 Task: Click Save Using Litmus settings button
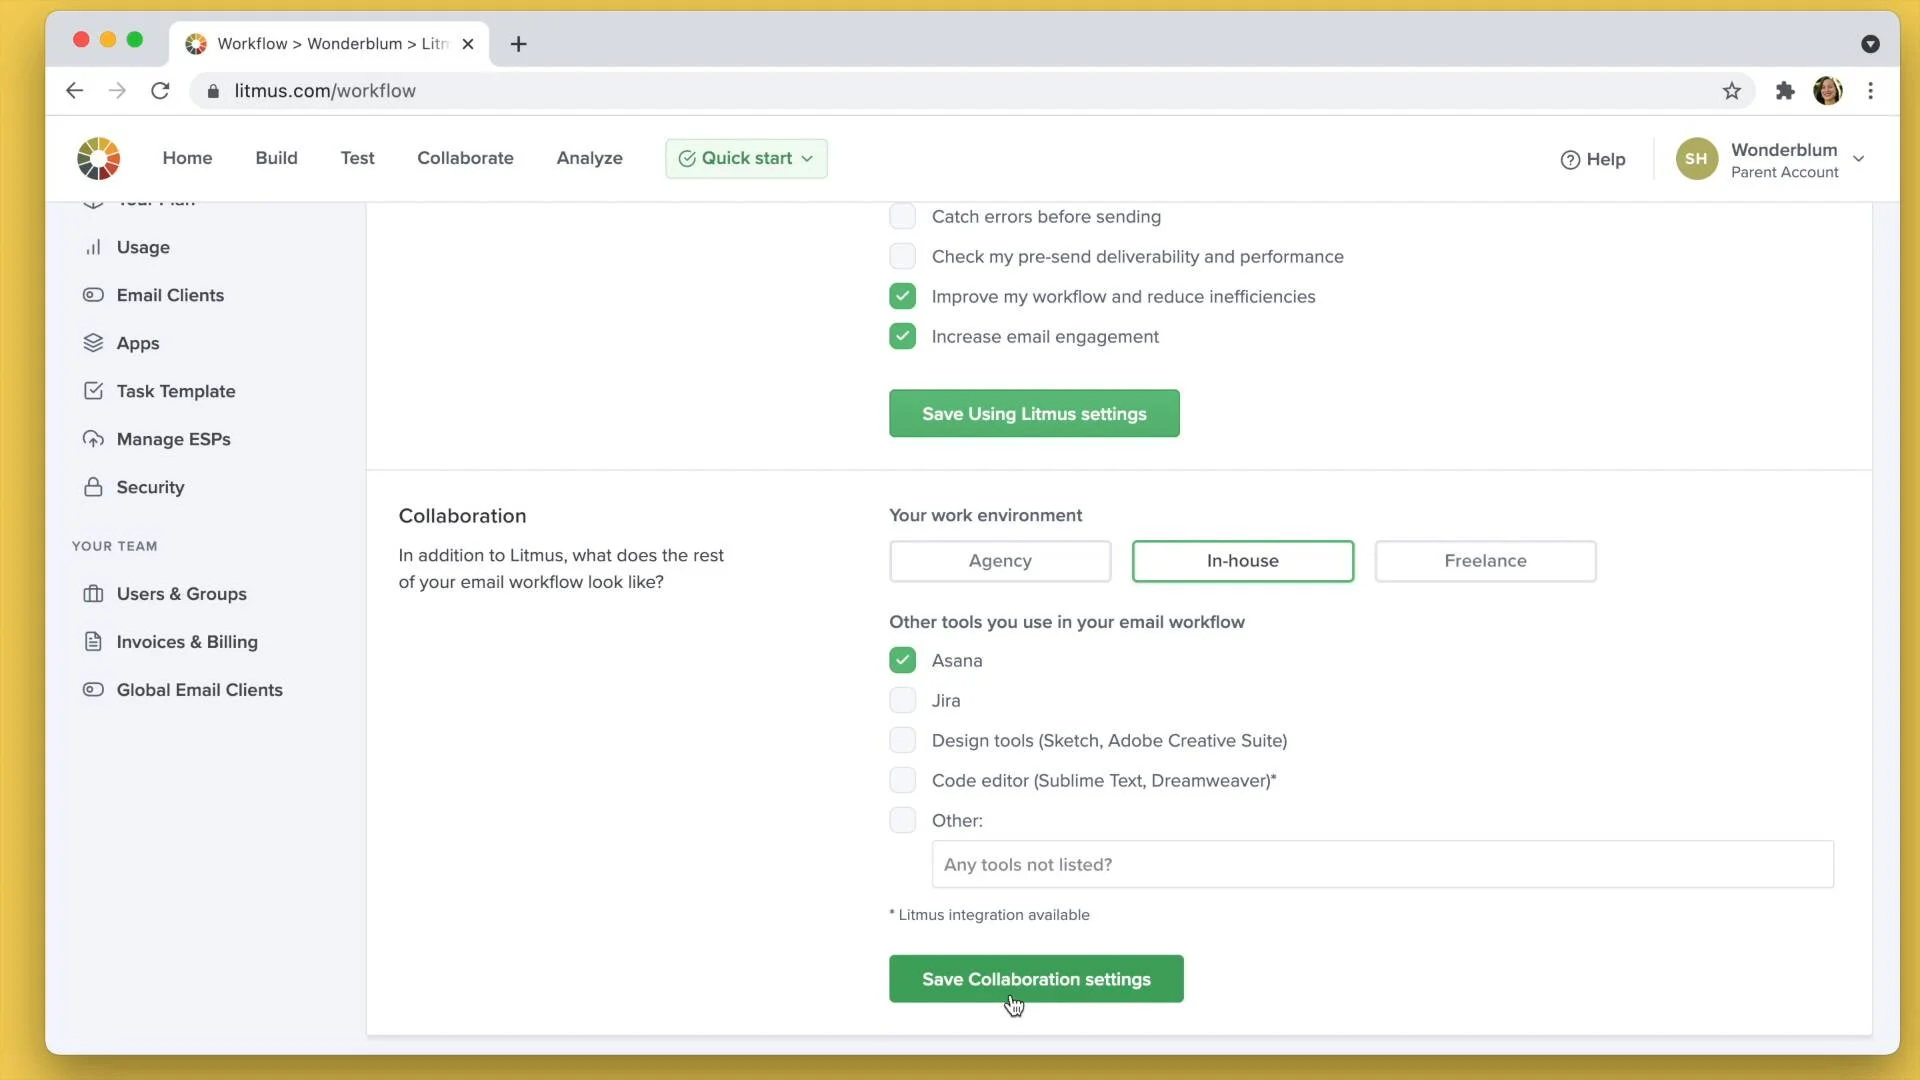[1034, 414]
